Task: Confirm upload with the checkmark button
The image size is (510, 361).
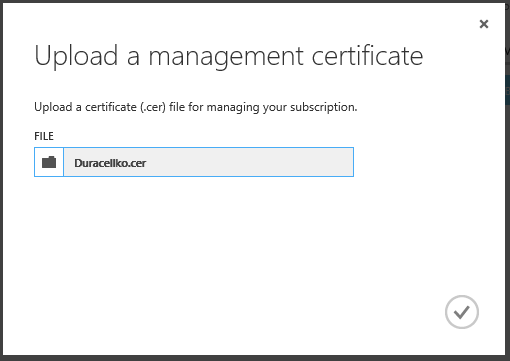Action: [x=462, y=312]
